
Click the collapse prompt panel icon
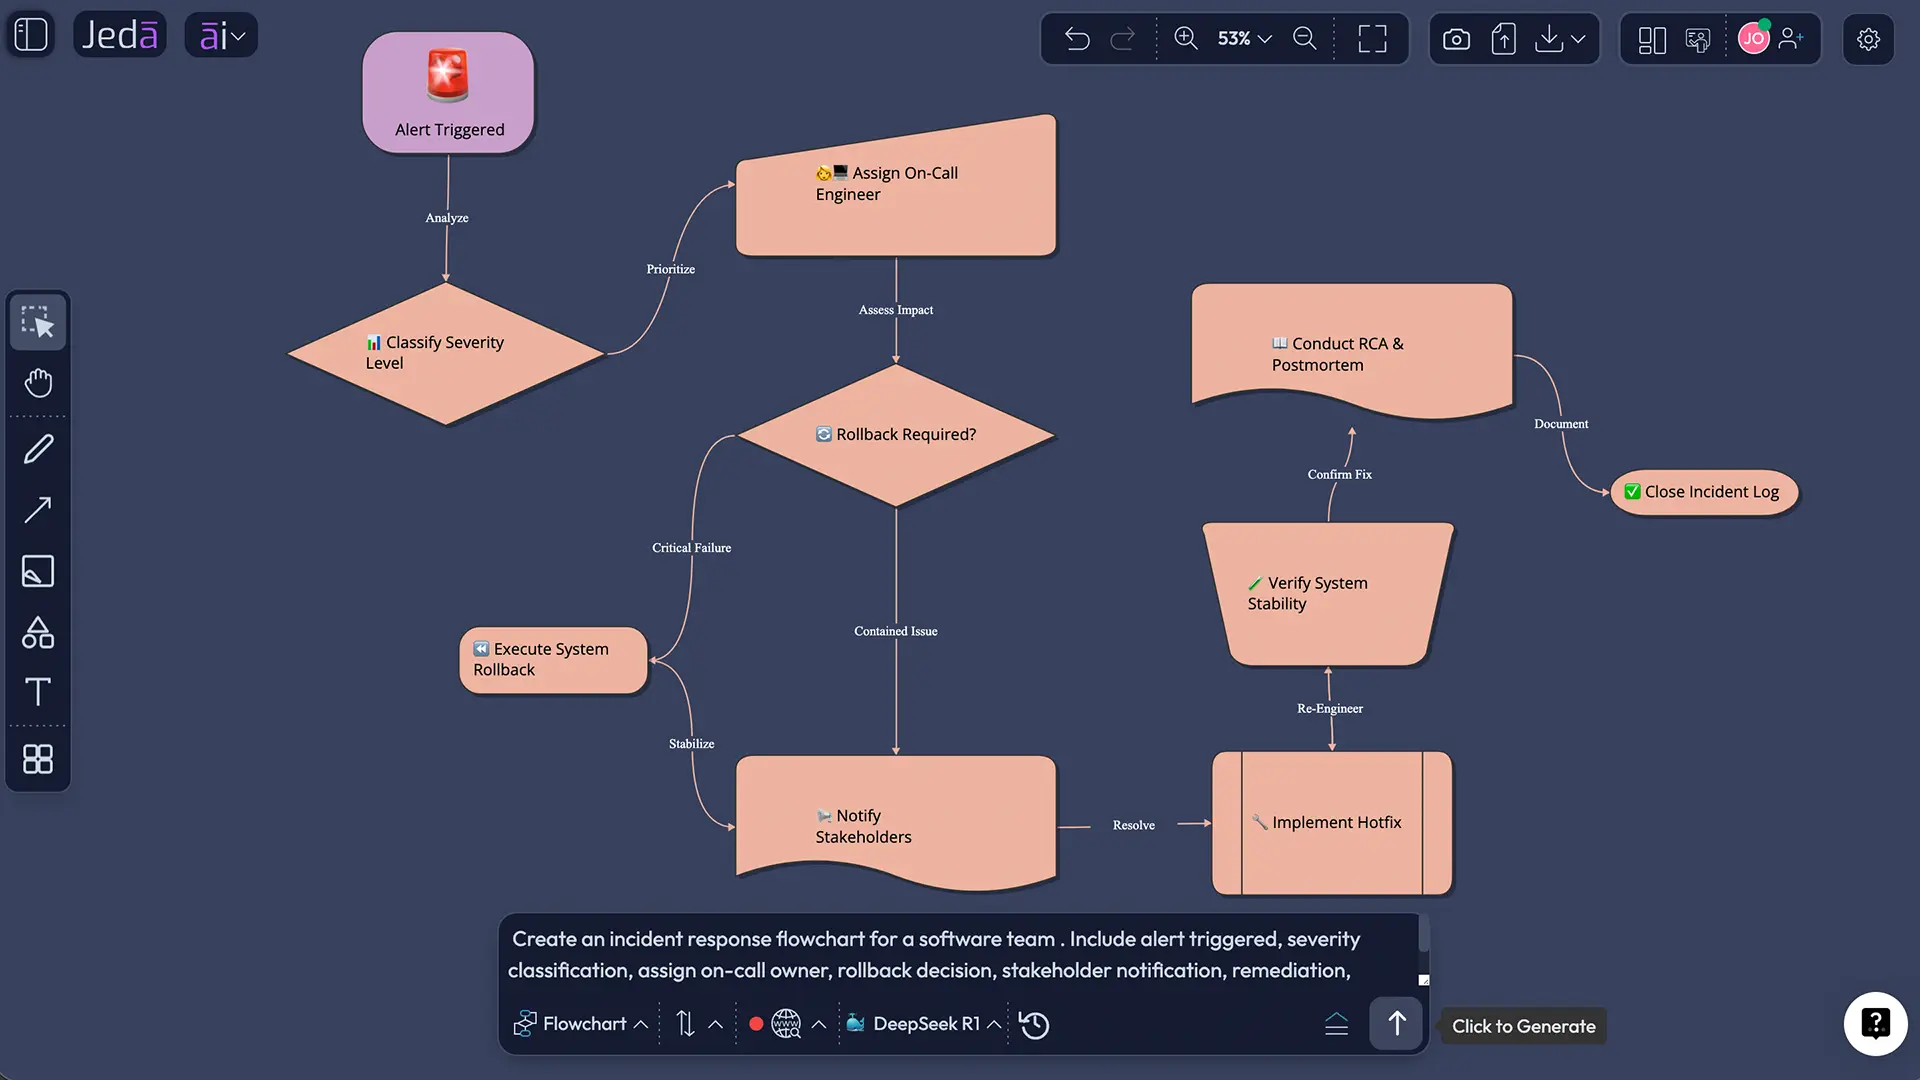click(x=1337, y=1024)
